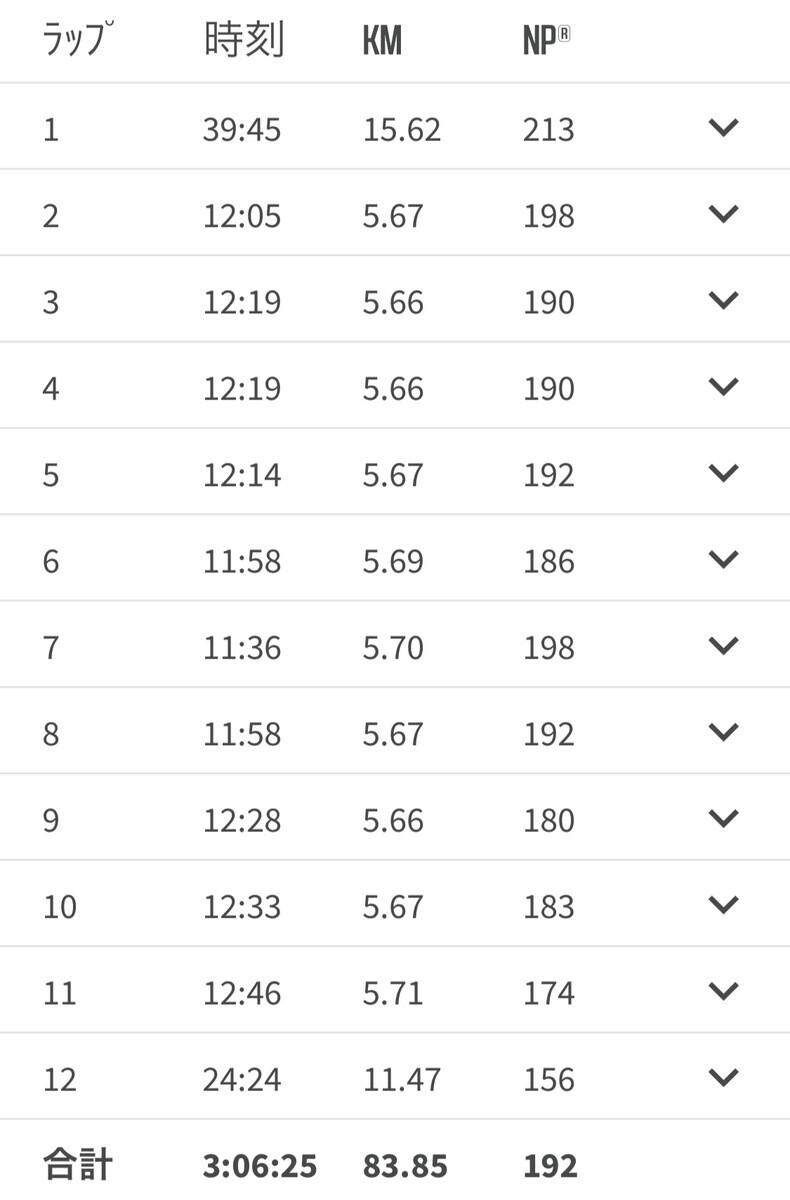Viewport: 790px width, 1200px height.
Task: Select the KM column header
Action: pyautogui.click(x=382, y=42)
